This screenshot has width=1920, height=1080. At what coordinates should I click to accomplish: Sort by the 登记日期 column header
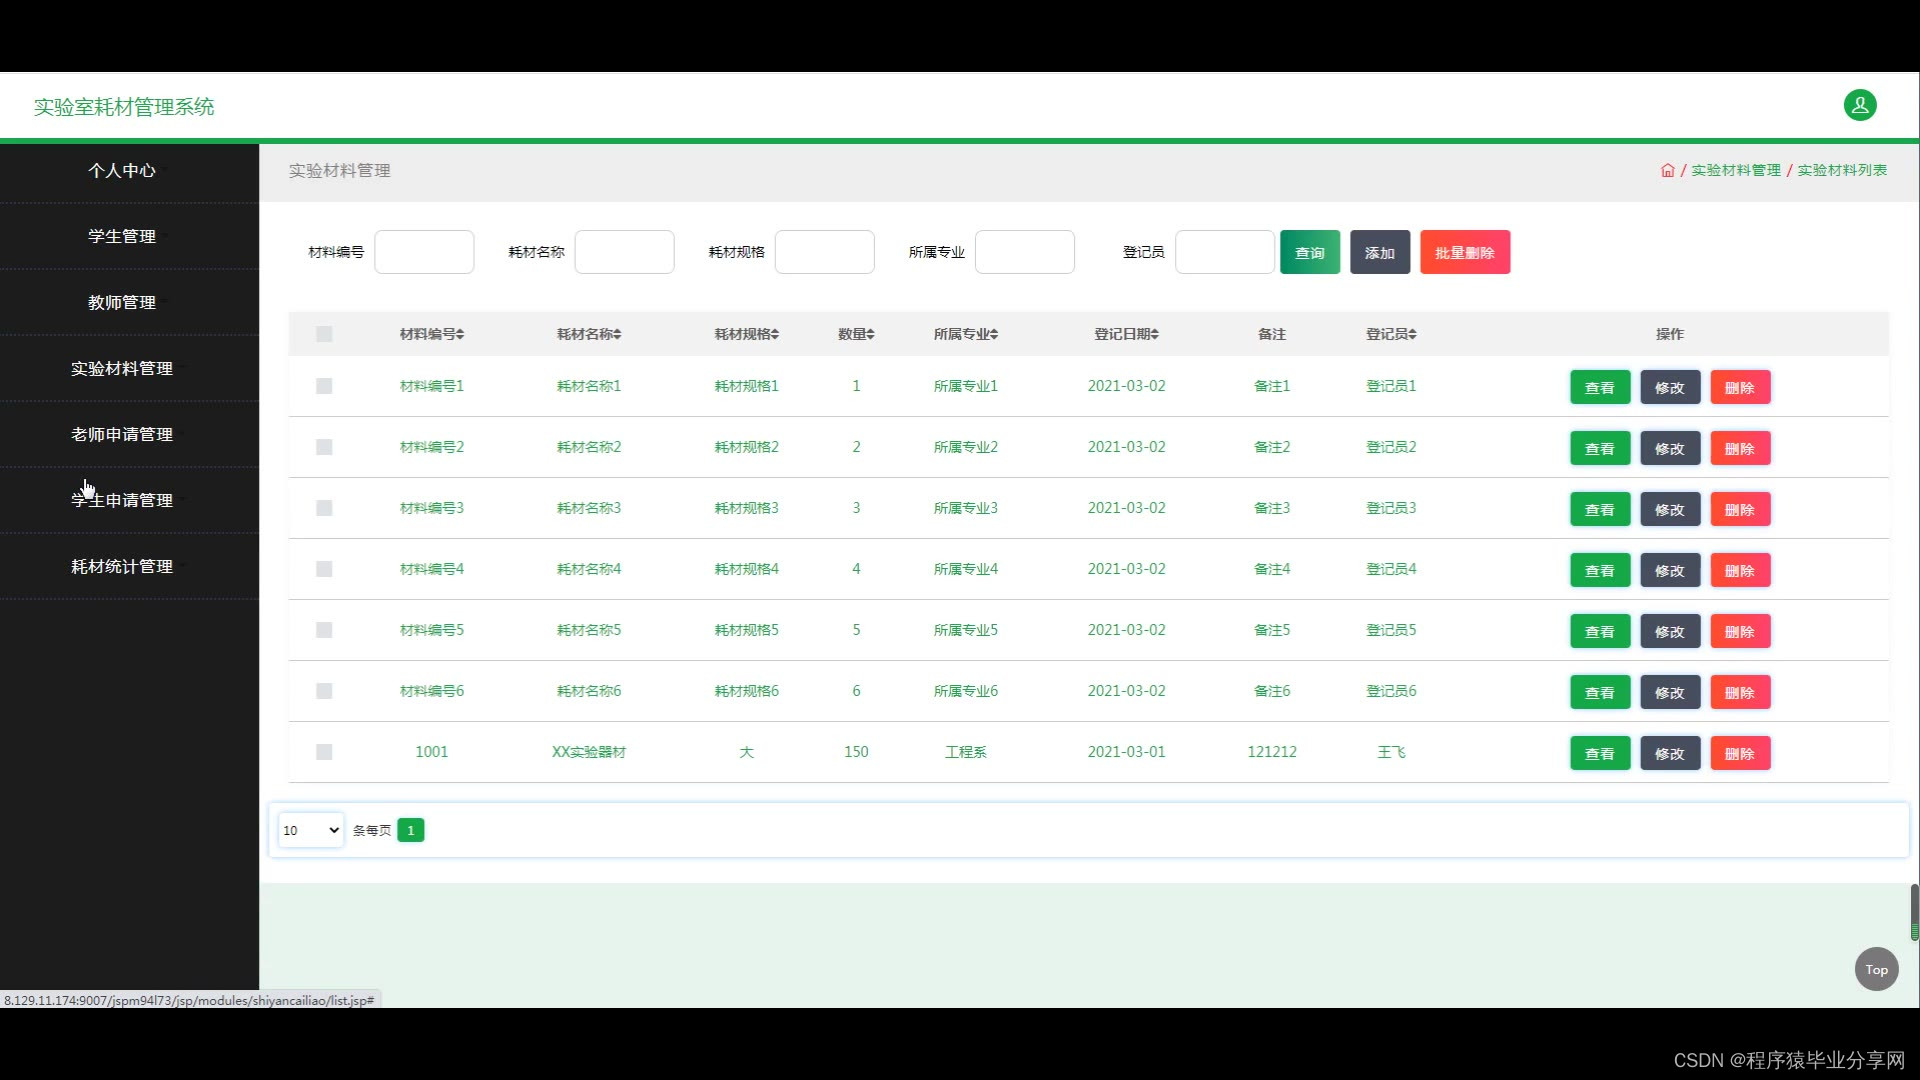[1126, 334]
